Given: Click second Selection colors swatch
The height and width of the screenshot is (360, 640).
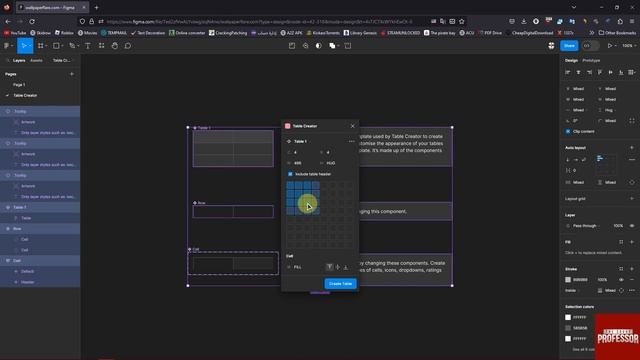Looking at the screenshot, I should click(568, 328).
